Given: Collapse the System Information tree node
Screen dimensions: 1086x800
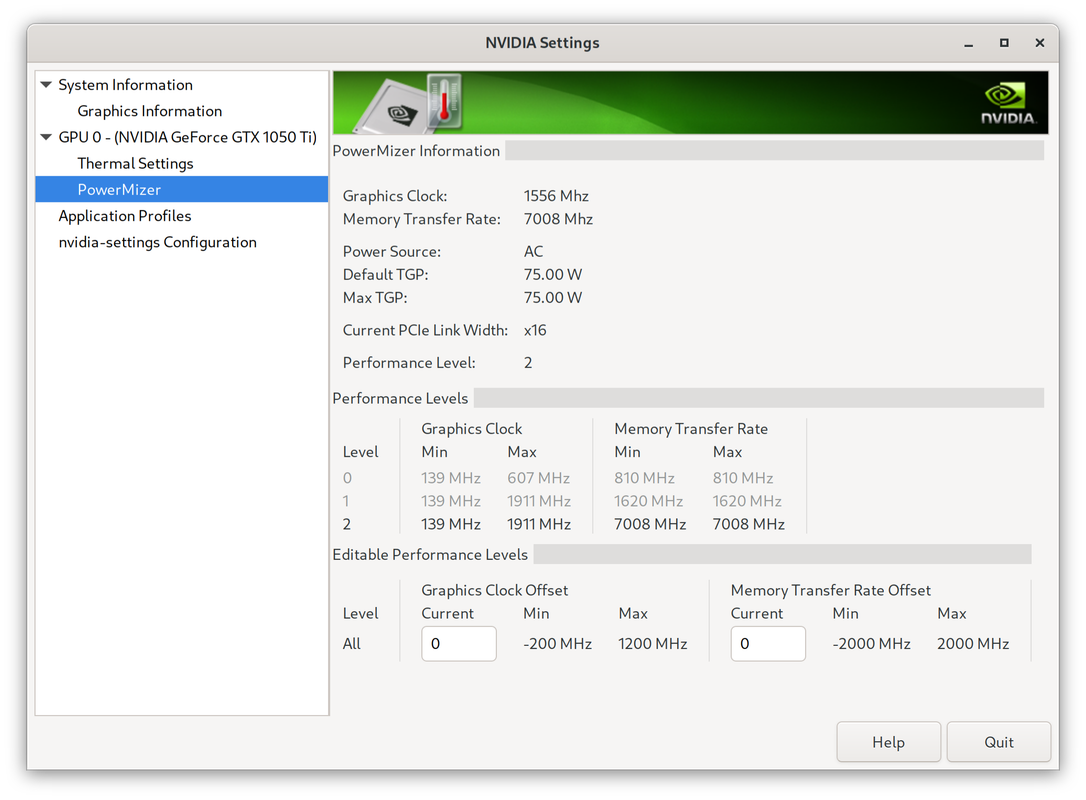Looking at the screenshot, I should pyautogui.click(x=46, y=85).
